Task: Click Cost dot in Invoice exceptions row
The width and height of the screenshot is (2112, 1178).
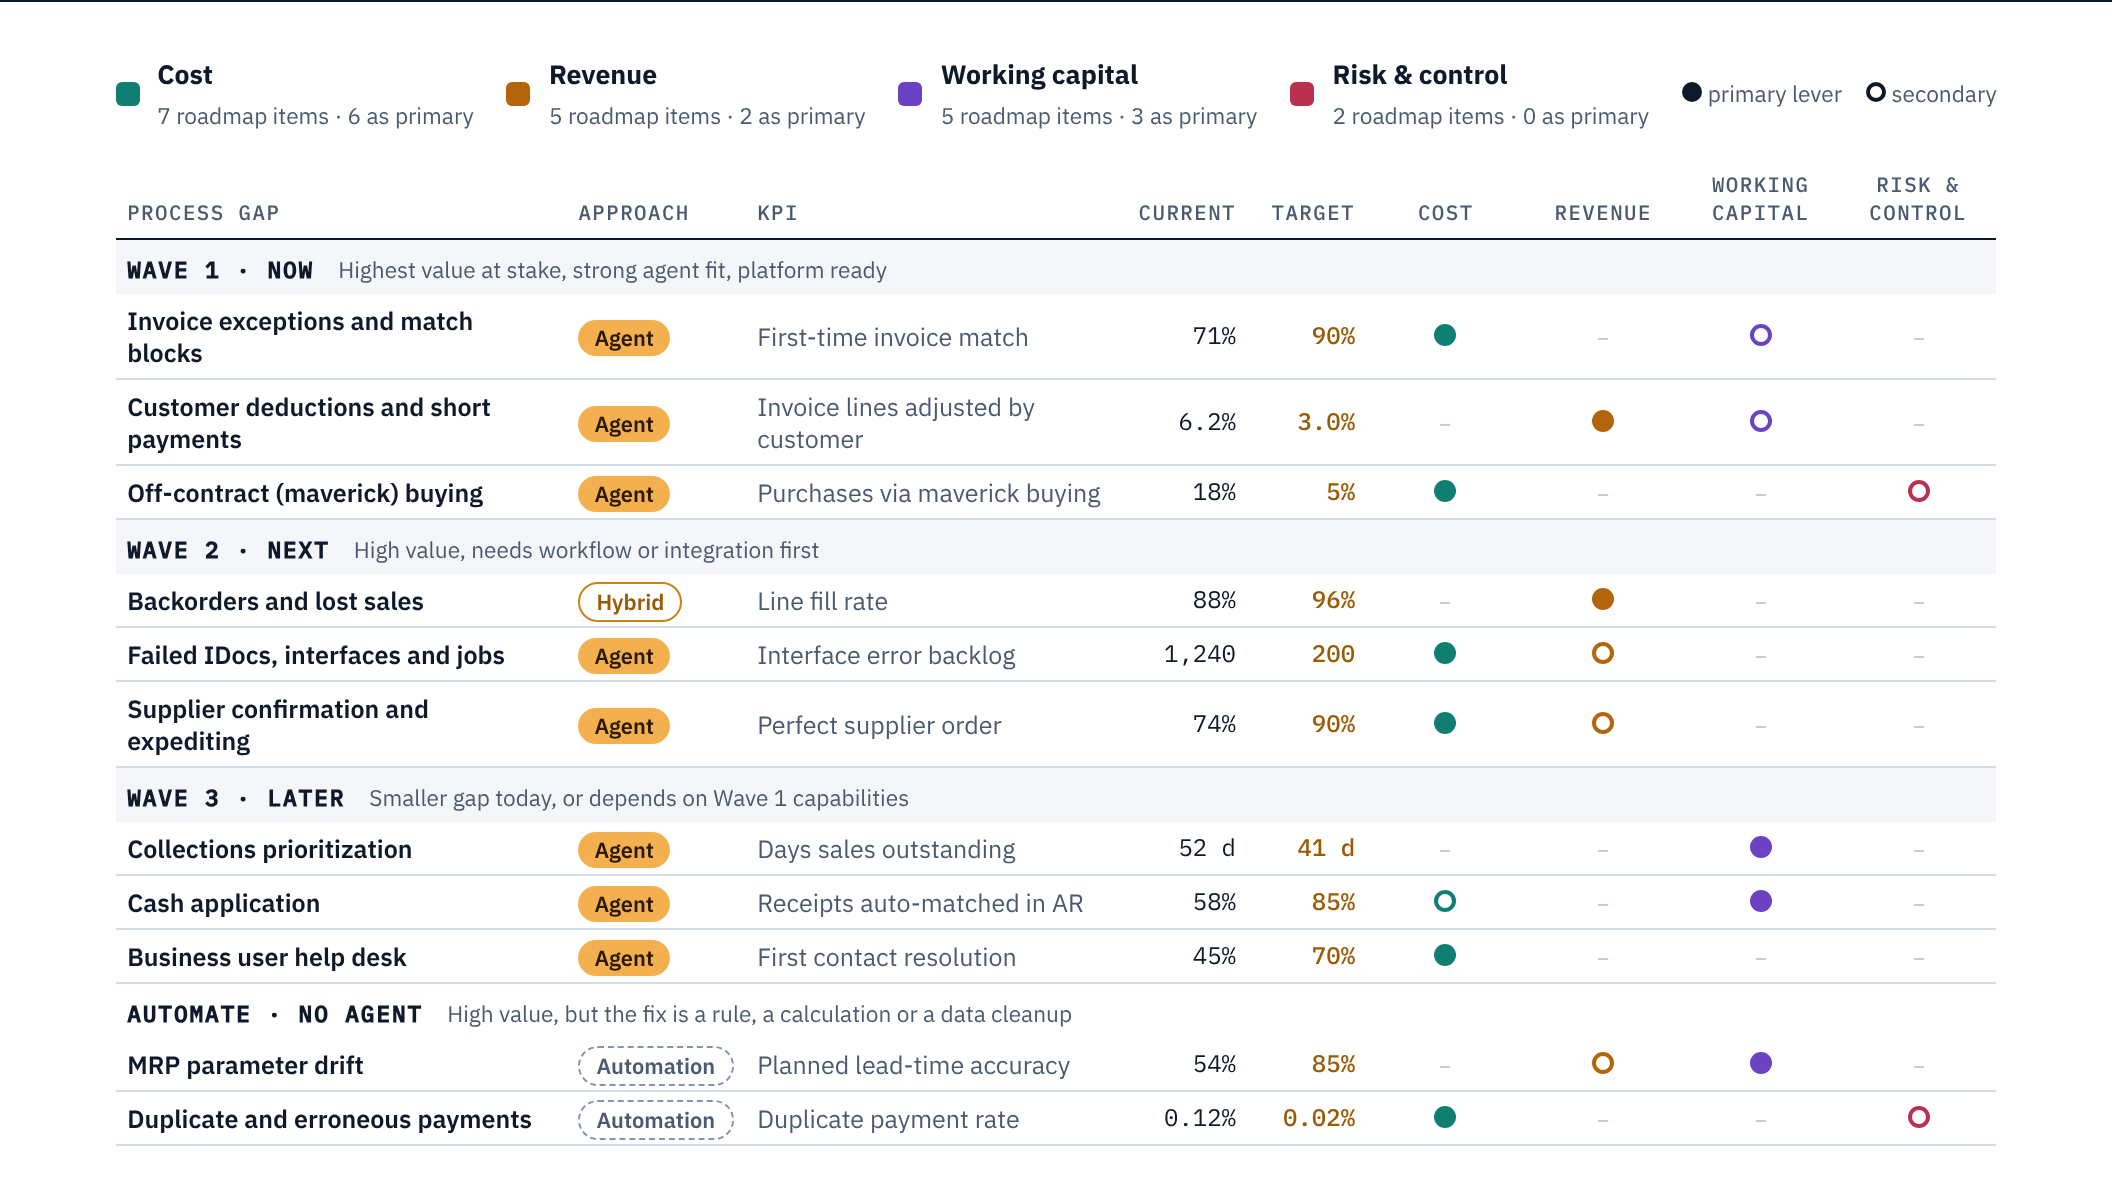Action: 1445,335
